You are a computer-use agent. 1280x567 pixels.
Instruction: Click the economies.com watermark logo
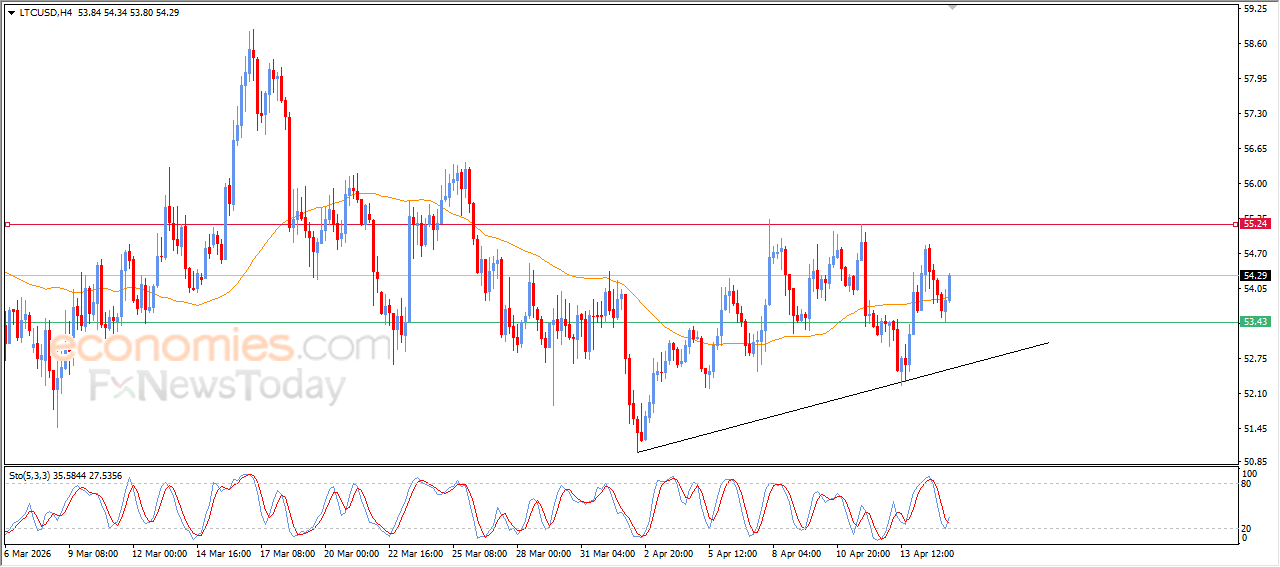coord(222,347)
